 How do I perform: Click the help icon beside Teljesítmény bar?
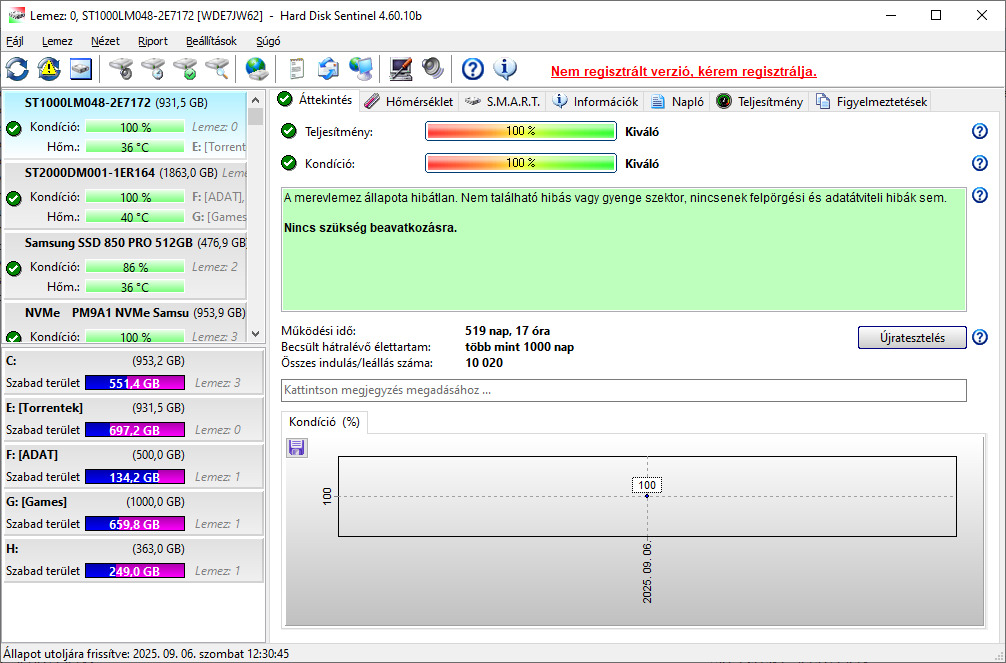980,132
